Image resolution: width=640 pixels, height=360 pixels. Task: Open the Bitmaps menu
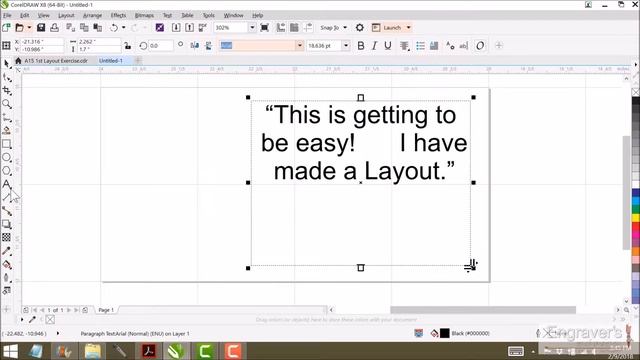click(144, 15)
